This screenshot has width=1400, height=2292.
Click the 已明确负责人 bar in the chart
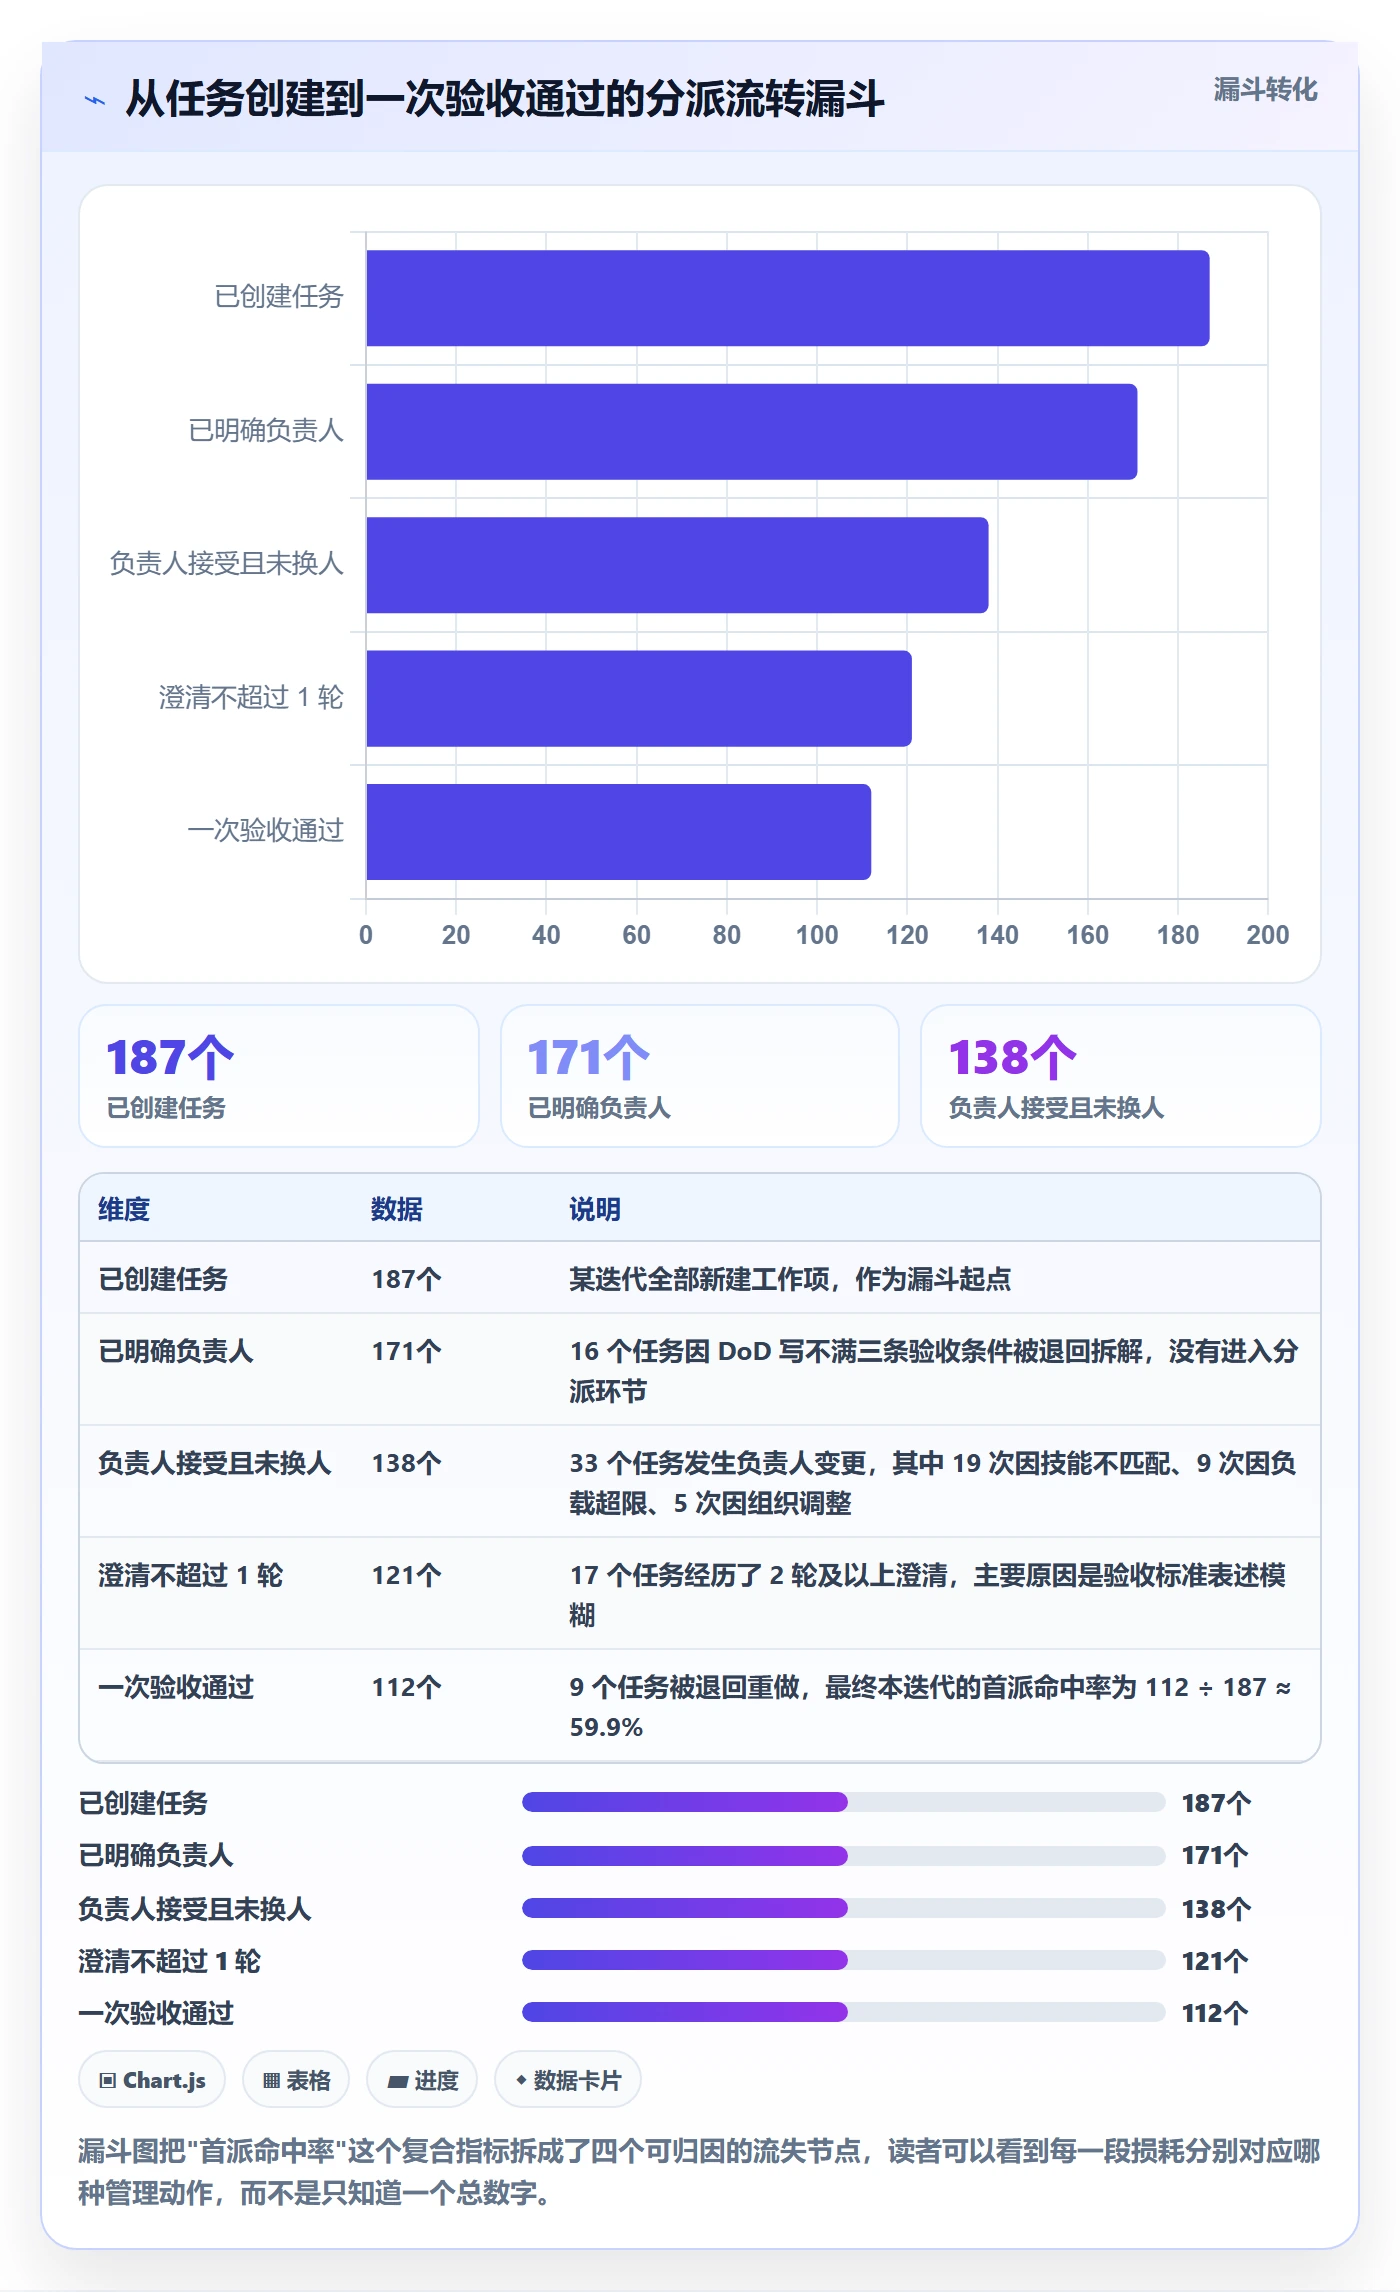(752, 432)
